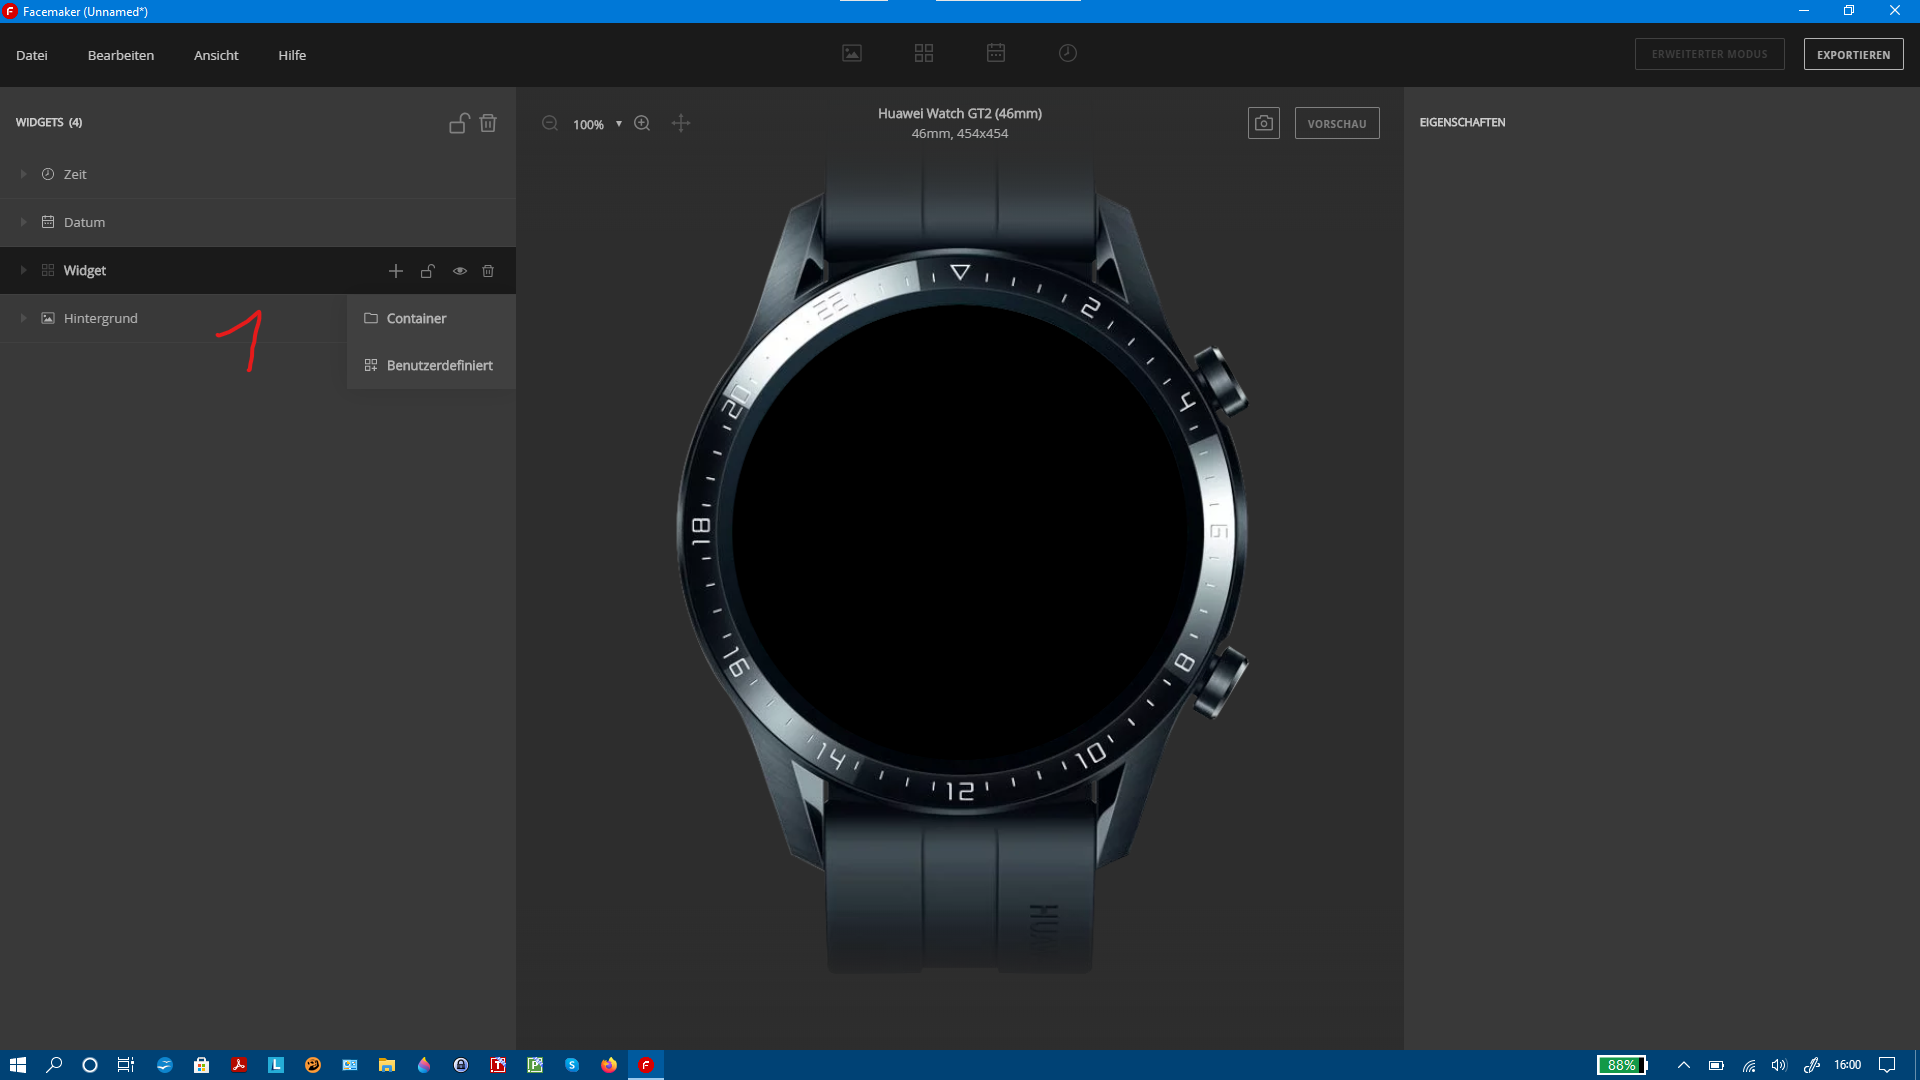Viewport: 1920px width, 1080px height.
Task: Click the 88% battery indicator
Action: pos(1622,1065)
